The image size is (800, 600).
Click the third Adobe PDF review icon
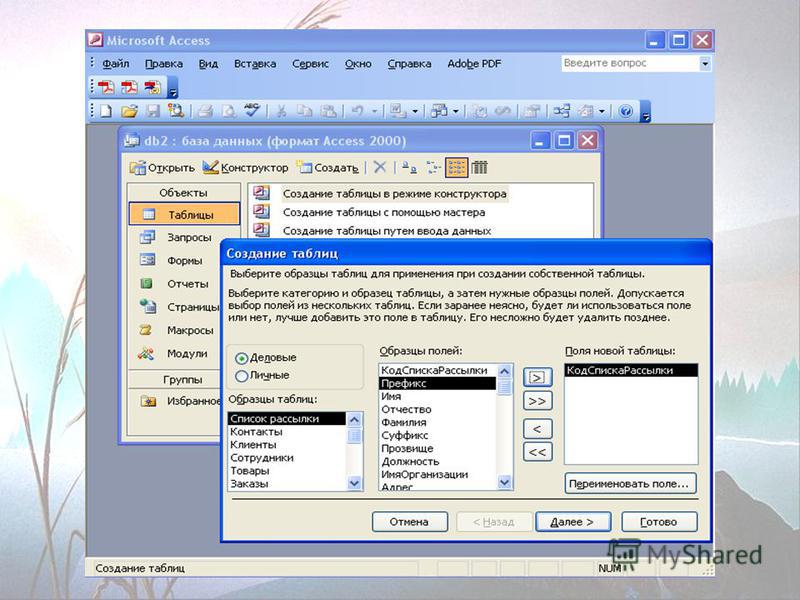point(152,87)
